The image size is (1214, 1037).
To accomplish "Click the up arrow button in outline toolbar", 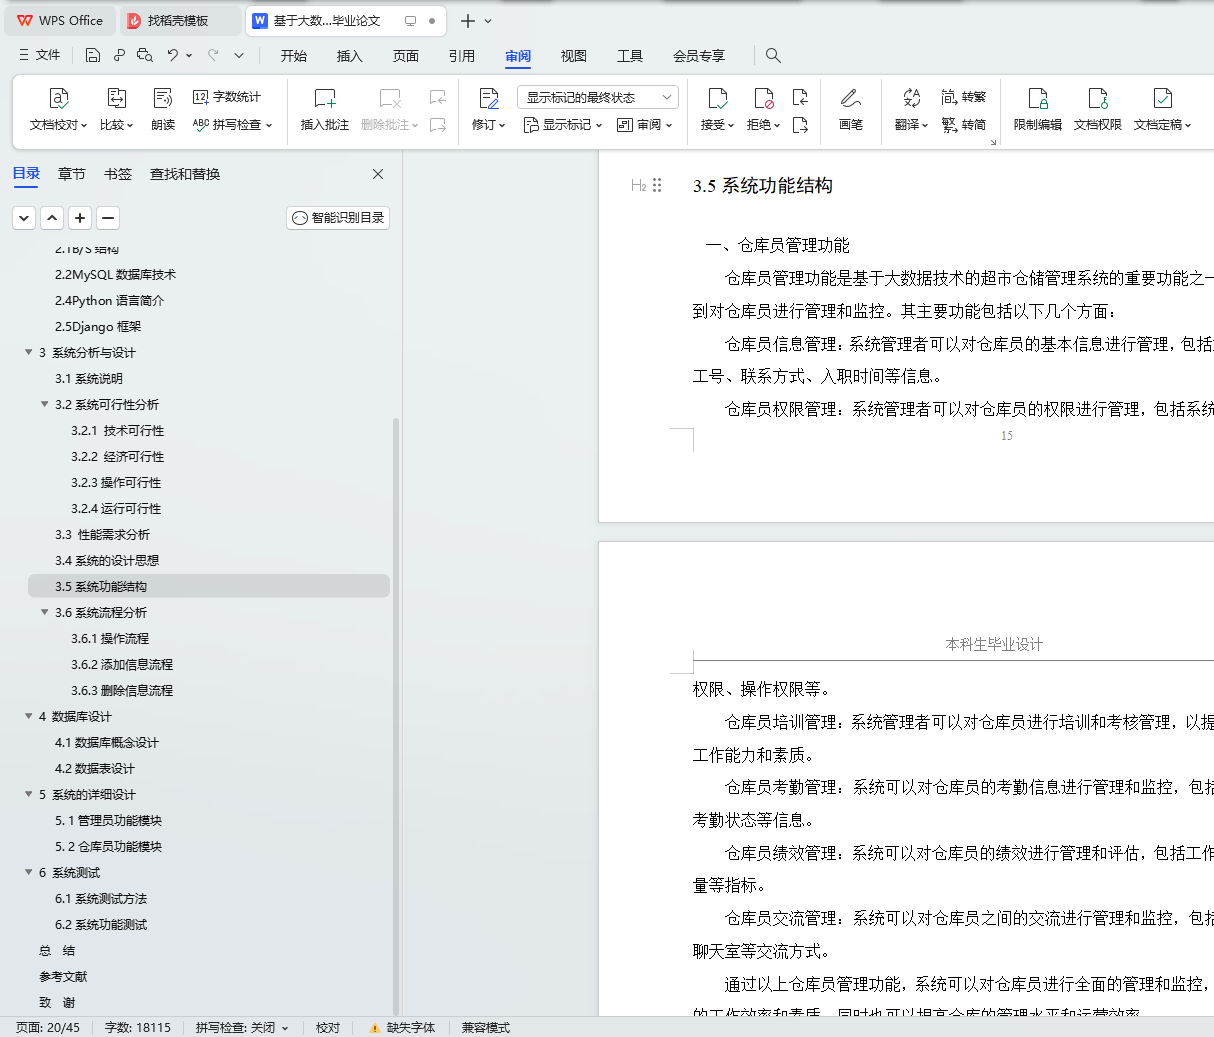I will tap(52, 217).
